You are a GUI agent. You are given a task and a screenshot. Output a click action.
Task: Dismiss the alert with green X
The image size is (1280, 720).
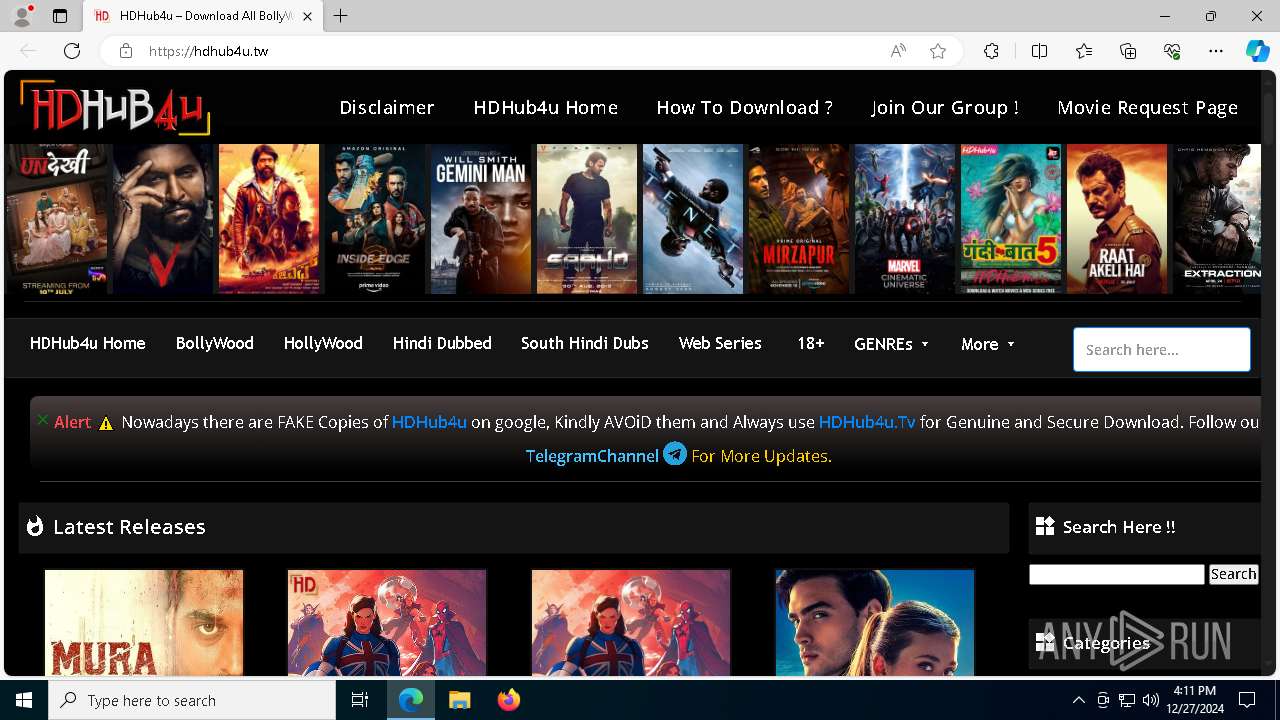click(42, 420)
